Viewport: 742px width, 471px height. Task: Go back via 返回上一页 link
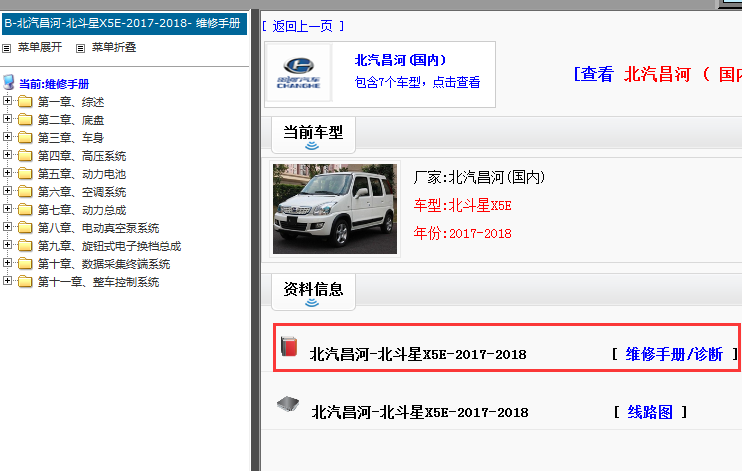tap(303, 26)
